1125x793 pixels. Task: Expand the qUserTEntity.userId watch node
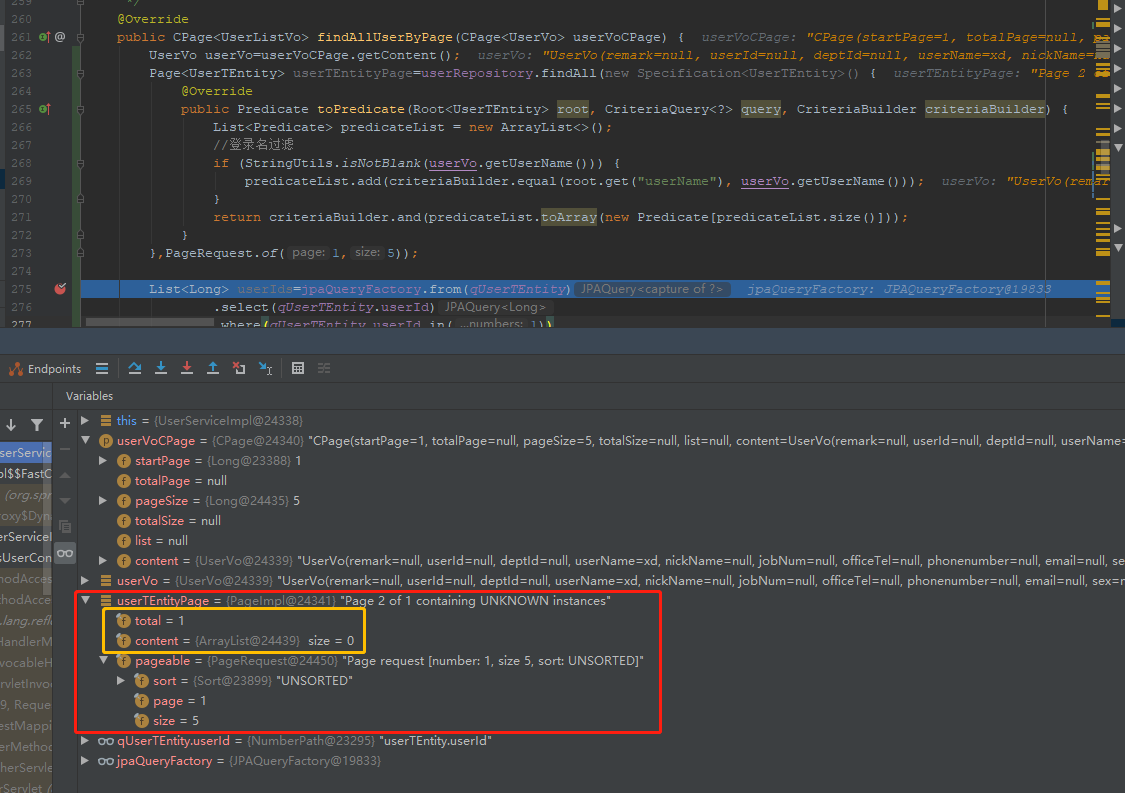click(85, 741)
